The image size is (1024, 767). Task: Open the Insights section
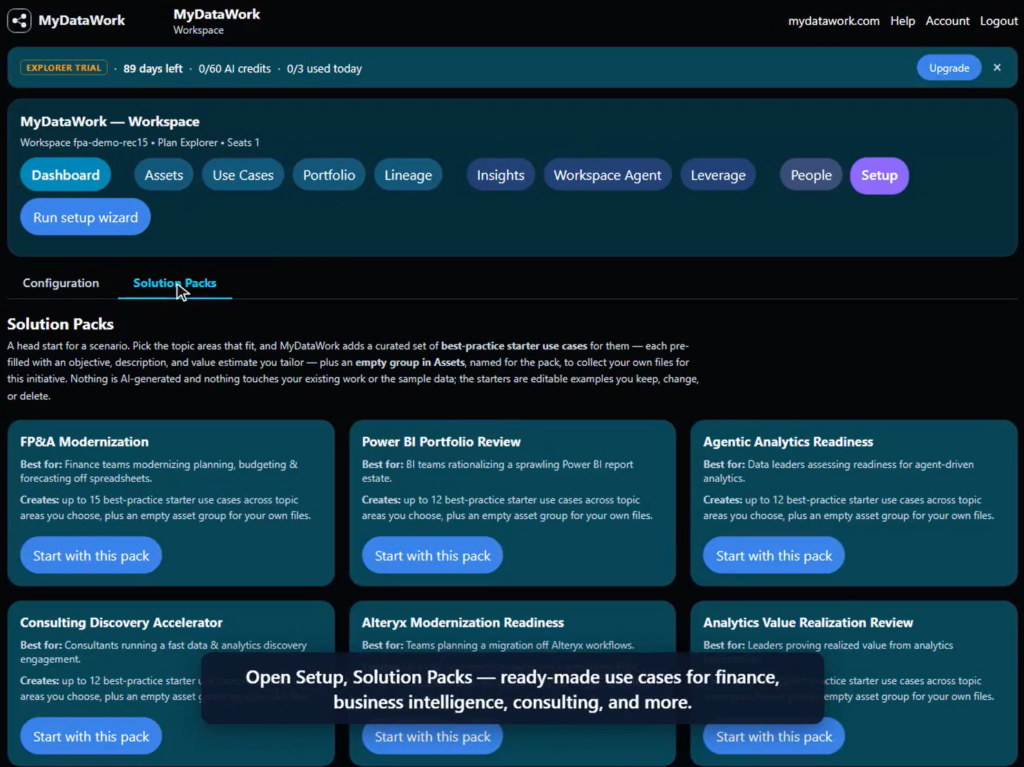[x=500, y=175]
